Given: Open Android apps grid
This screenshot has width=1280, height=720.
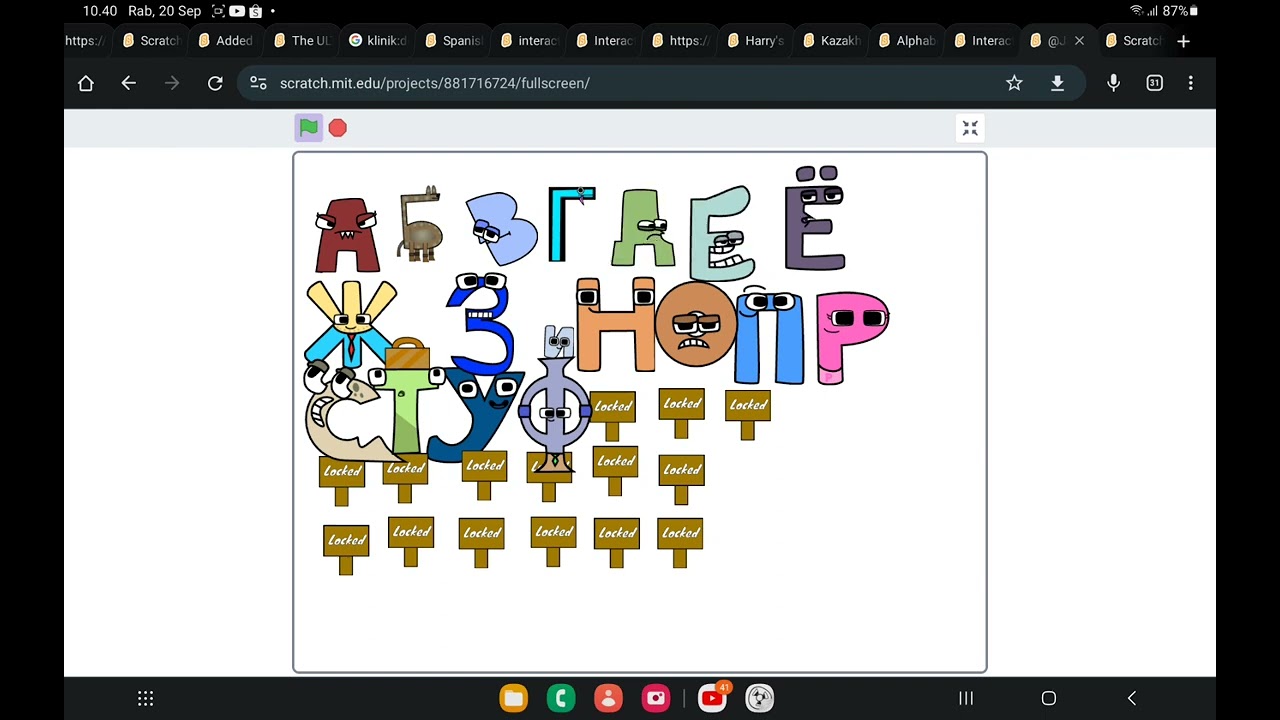Looking at the screenshot, I should click(145, 698).
